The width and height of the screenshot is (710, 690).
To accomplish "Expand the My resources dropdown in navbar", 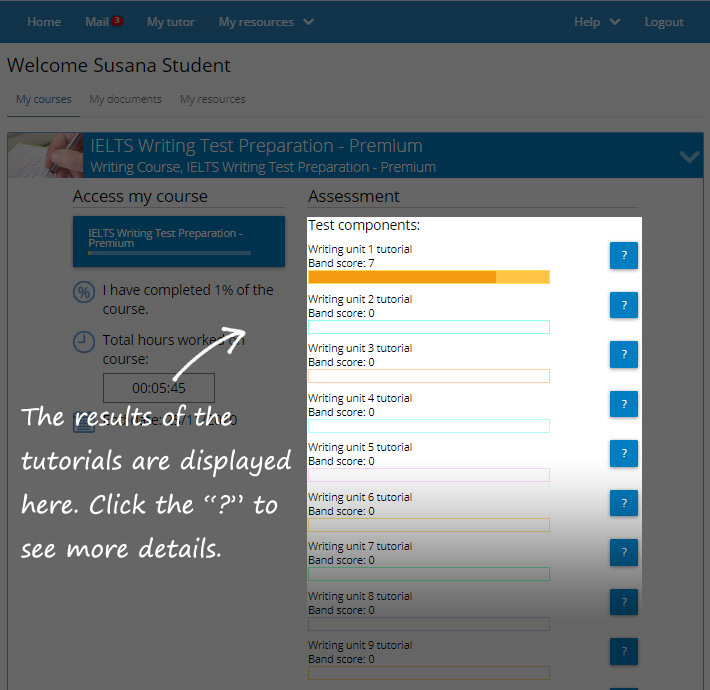I will [266, 22].
